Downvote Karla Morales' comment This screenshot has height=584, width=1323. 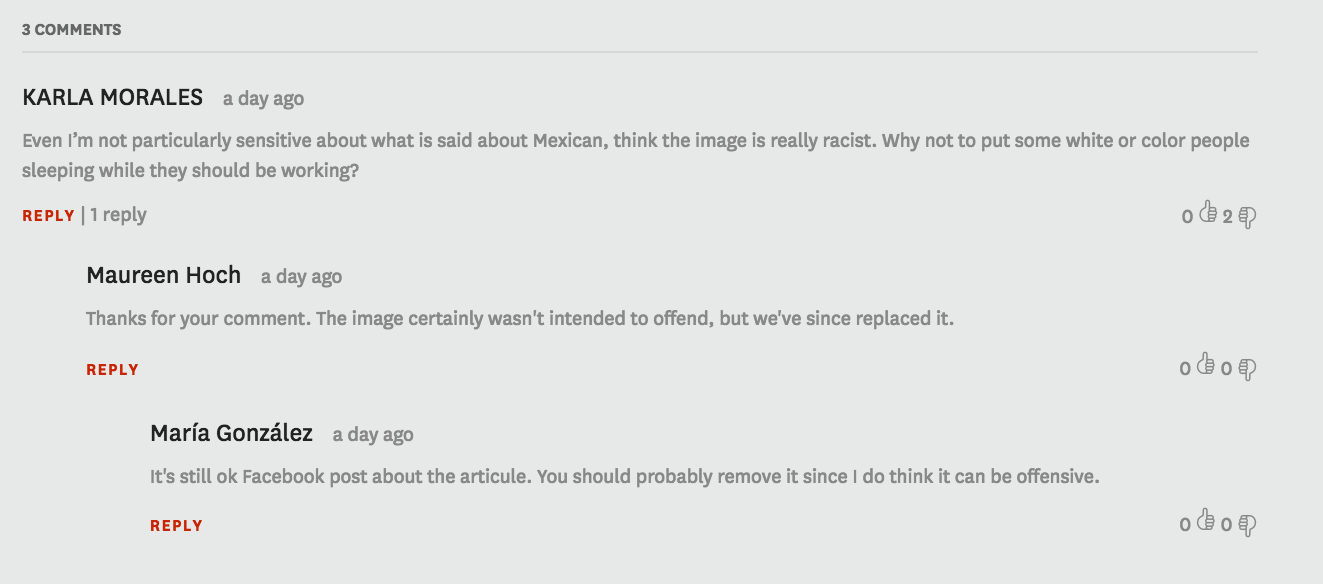[x=1247, y=216]
